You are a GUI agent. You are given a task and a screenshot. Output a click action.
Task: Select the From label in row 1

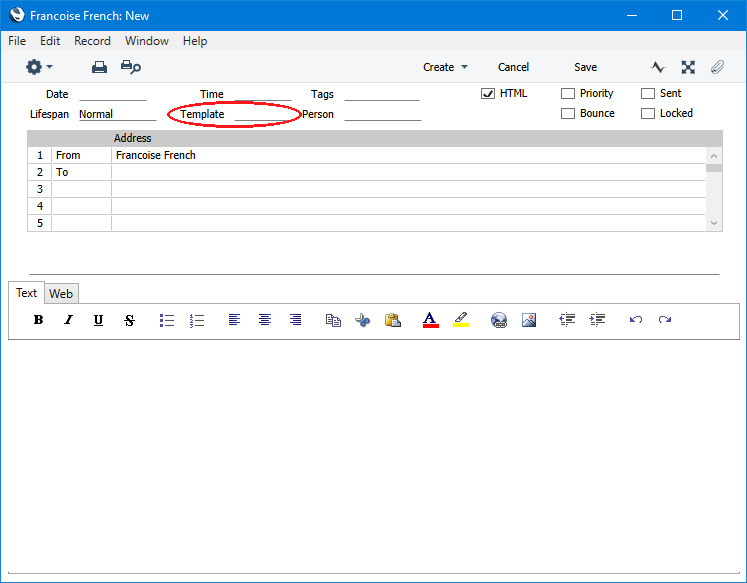click(68, 155)
